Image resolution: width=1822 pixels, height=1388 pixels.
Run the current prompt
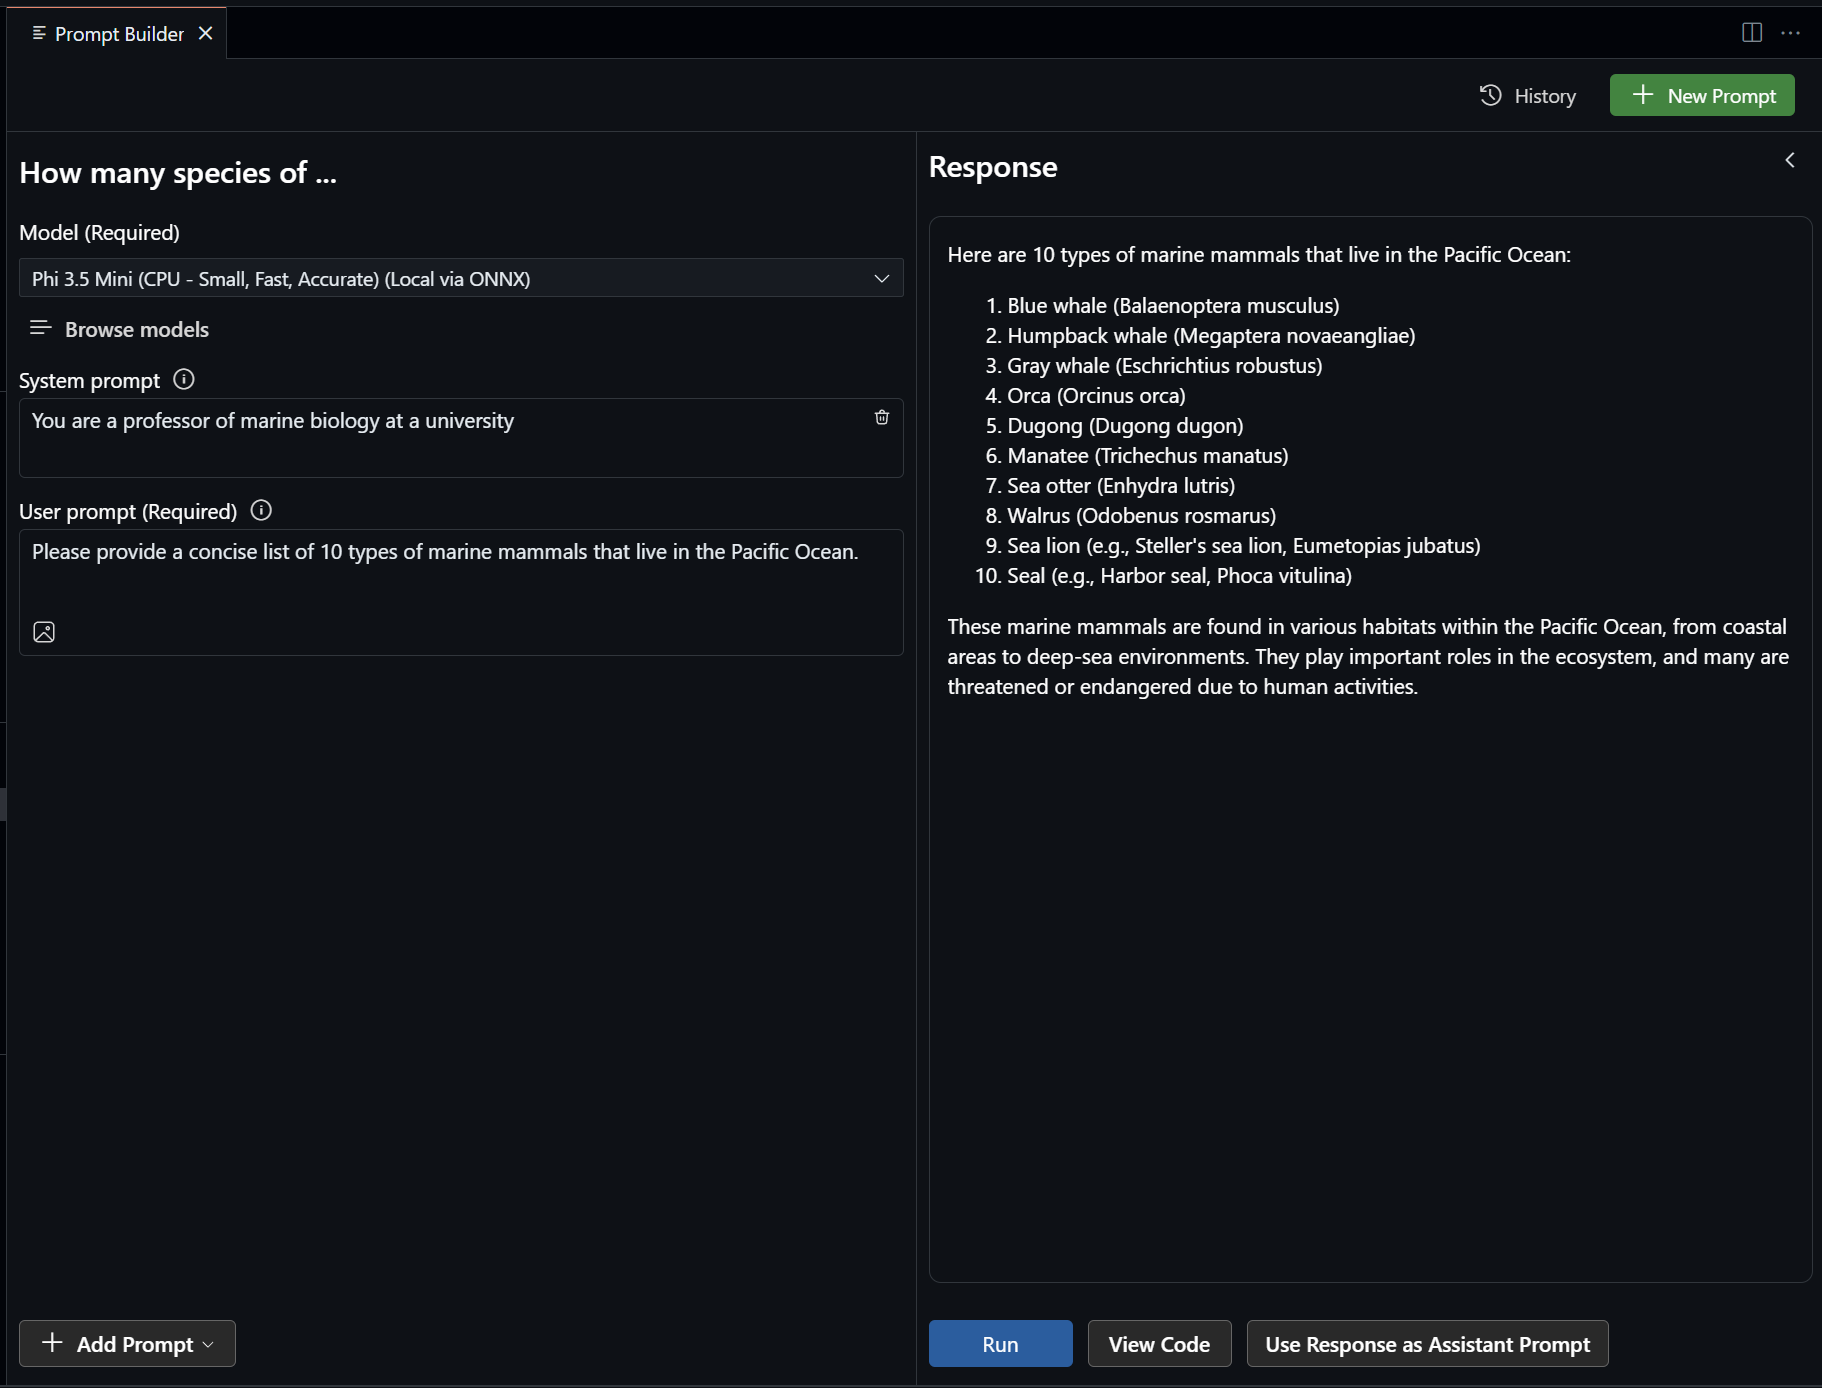click(x=1000, y=1344)
